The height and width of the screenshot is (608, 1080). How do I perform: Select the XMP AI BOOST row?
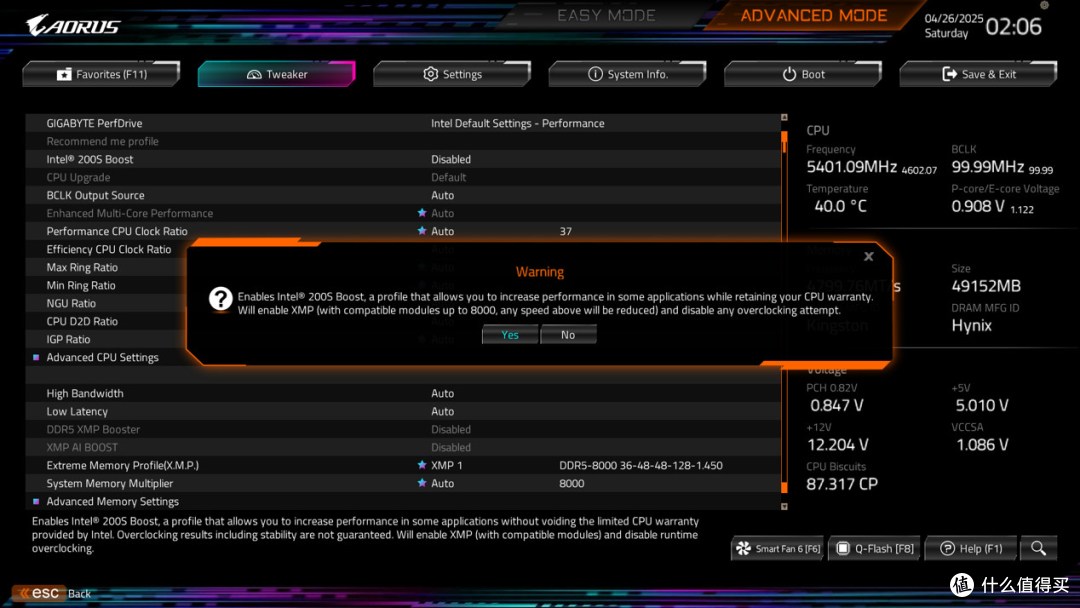[x=403, y=447]
